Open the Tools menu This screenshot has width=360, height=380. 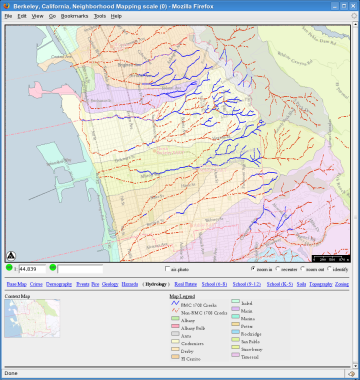tap(100, 16)
